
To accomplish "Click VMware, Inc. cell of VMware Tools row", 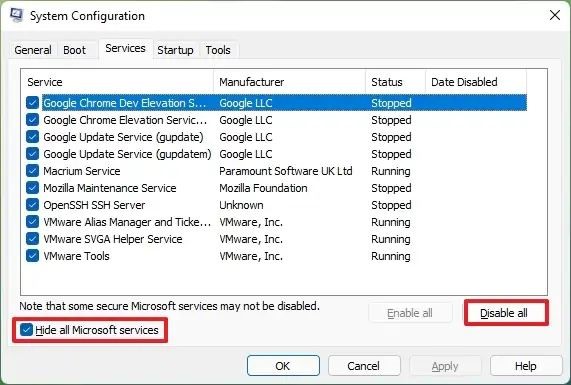I will point(251,256).
